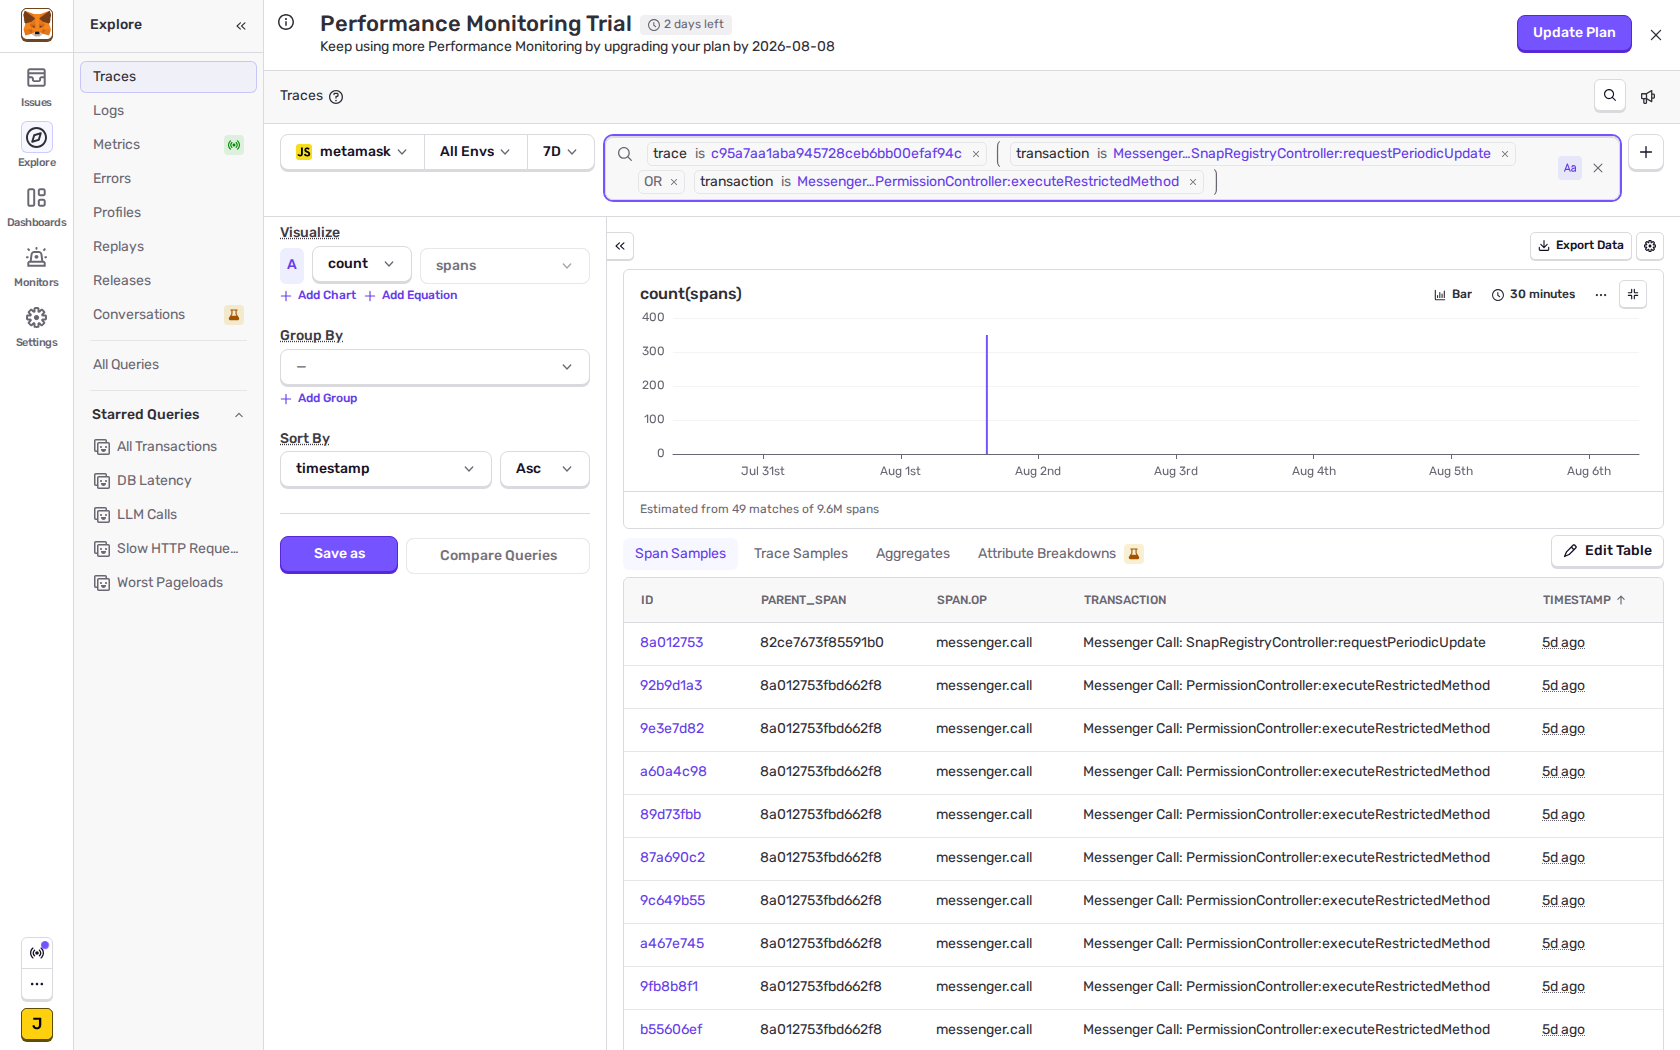Sort by the TIMESTAMP column header
Image resolution: width=1680 pixels, height=1050 pixels.
(1584, 600)
